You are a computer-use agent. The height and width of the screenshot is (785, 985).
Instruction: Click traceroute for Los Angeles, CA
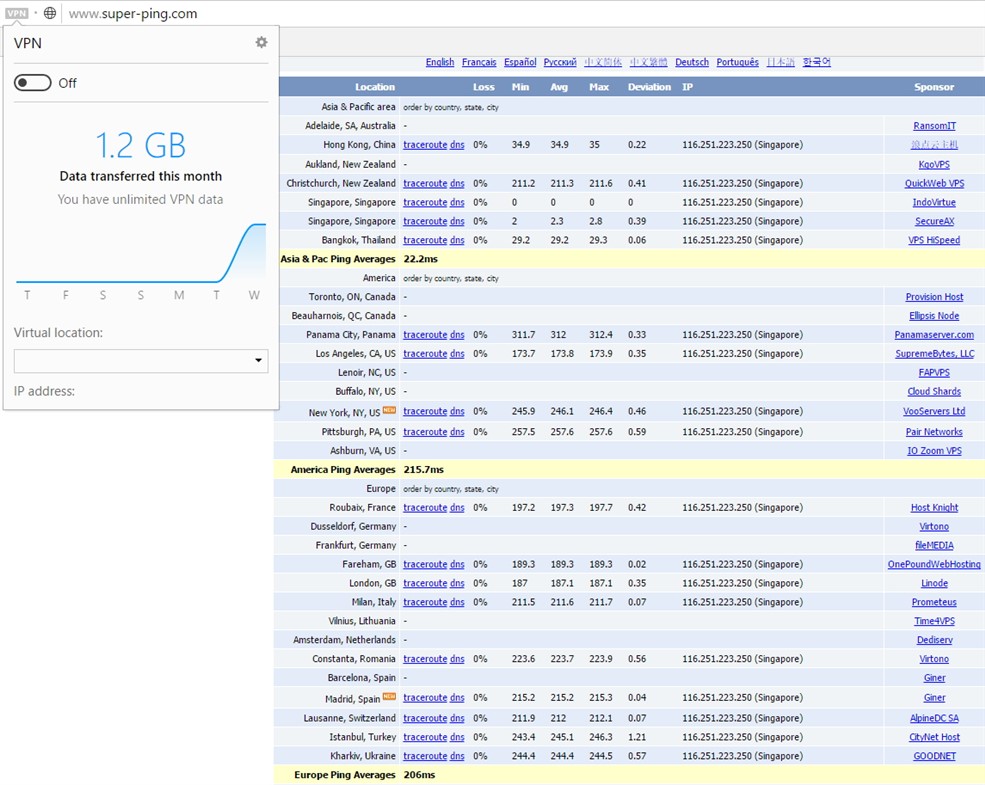point(425,354)
